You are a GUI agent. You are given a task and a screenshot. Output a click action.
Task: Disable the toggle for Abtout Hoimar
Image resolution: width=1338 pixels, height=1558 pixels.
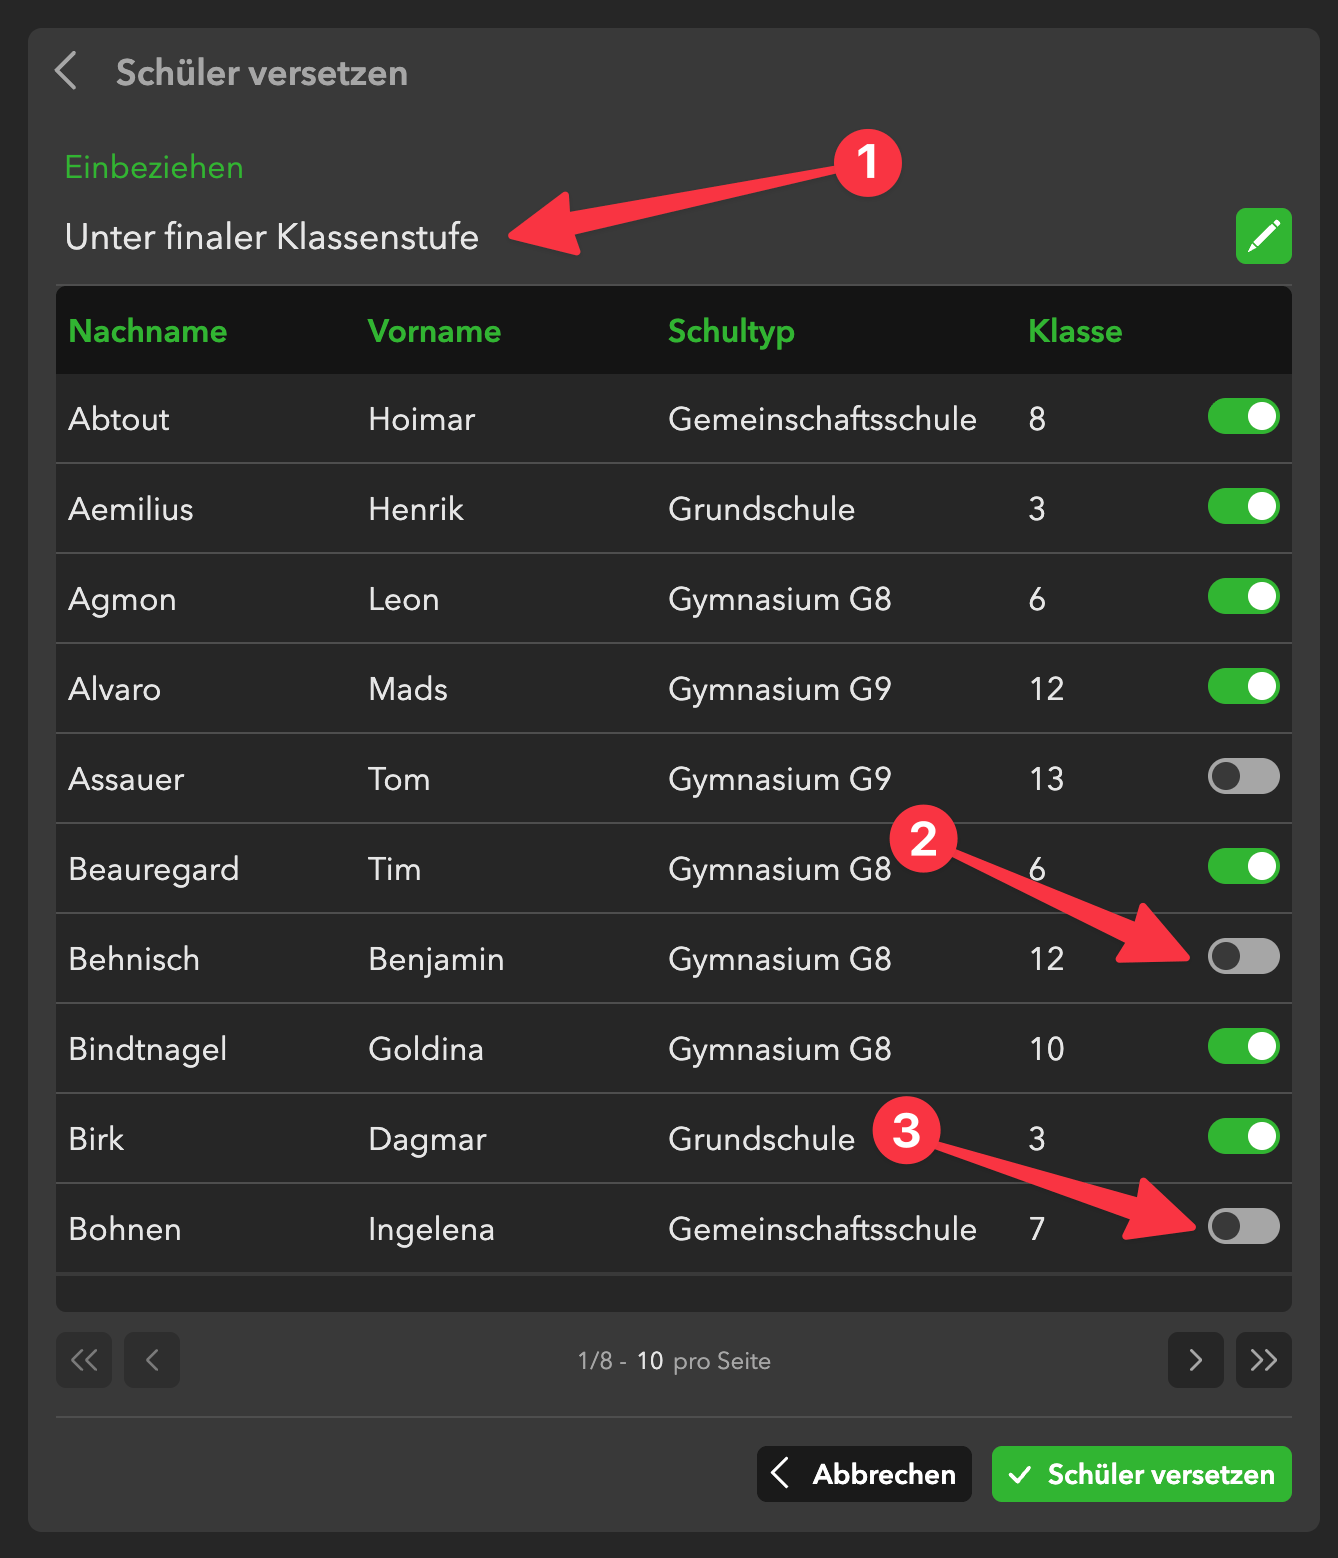1243,417
